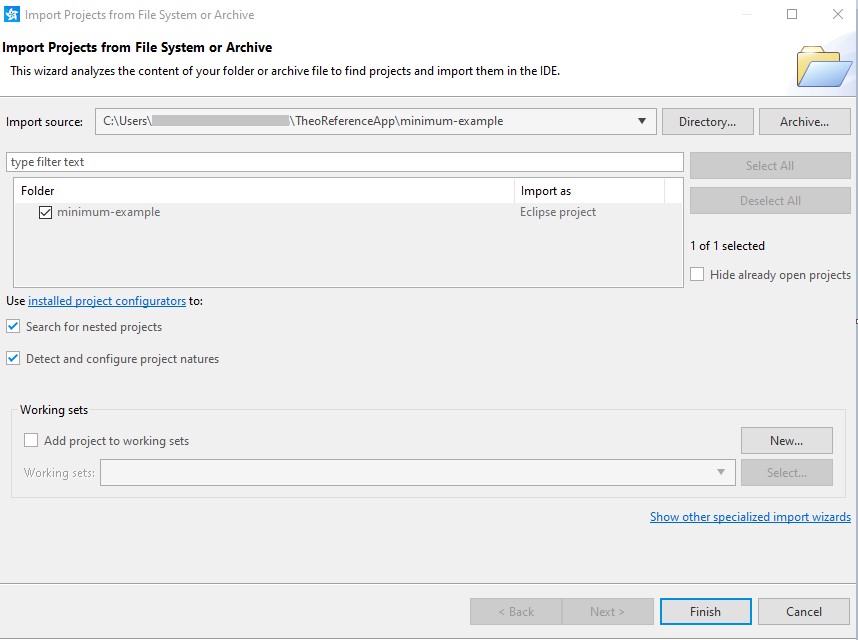The image size is (858, 640).
Task: Click the Import as column header
Action: click(x=588, y=191)
